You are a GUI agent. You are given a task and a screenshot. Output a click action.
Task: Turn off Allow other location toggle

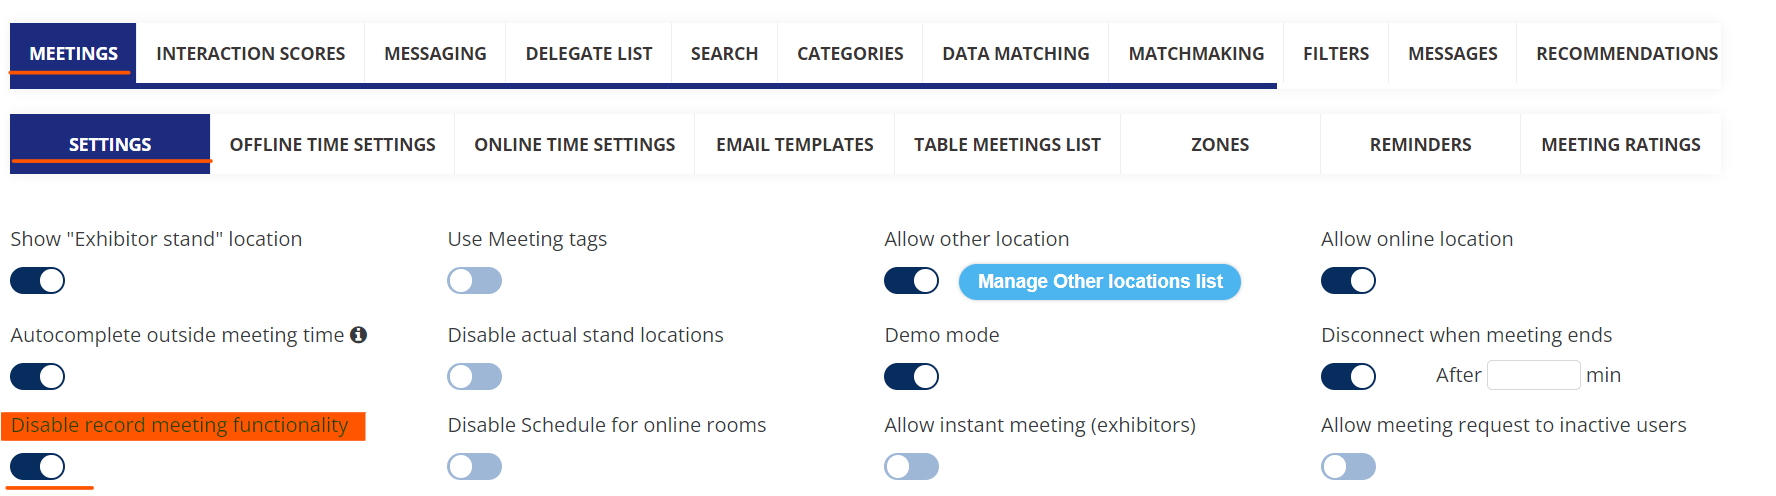(911, 281)
